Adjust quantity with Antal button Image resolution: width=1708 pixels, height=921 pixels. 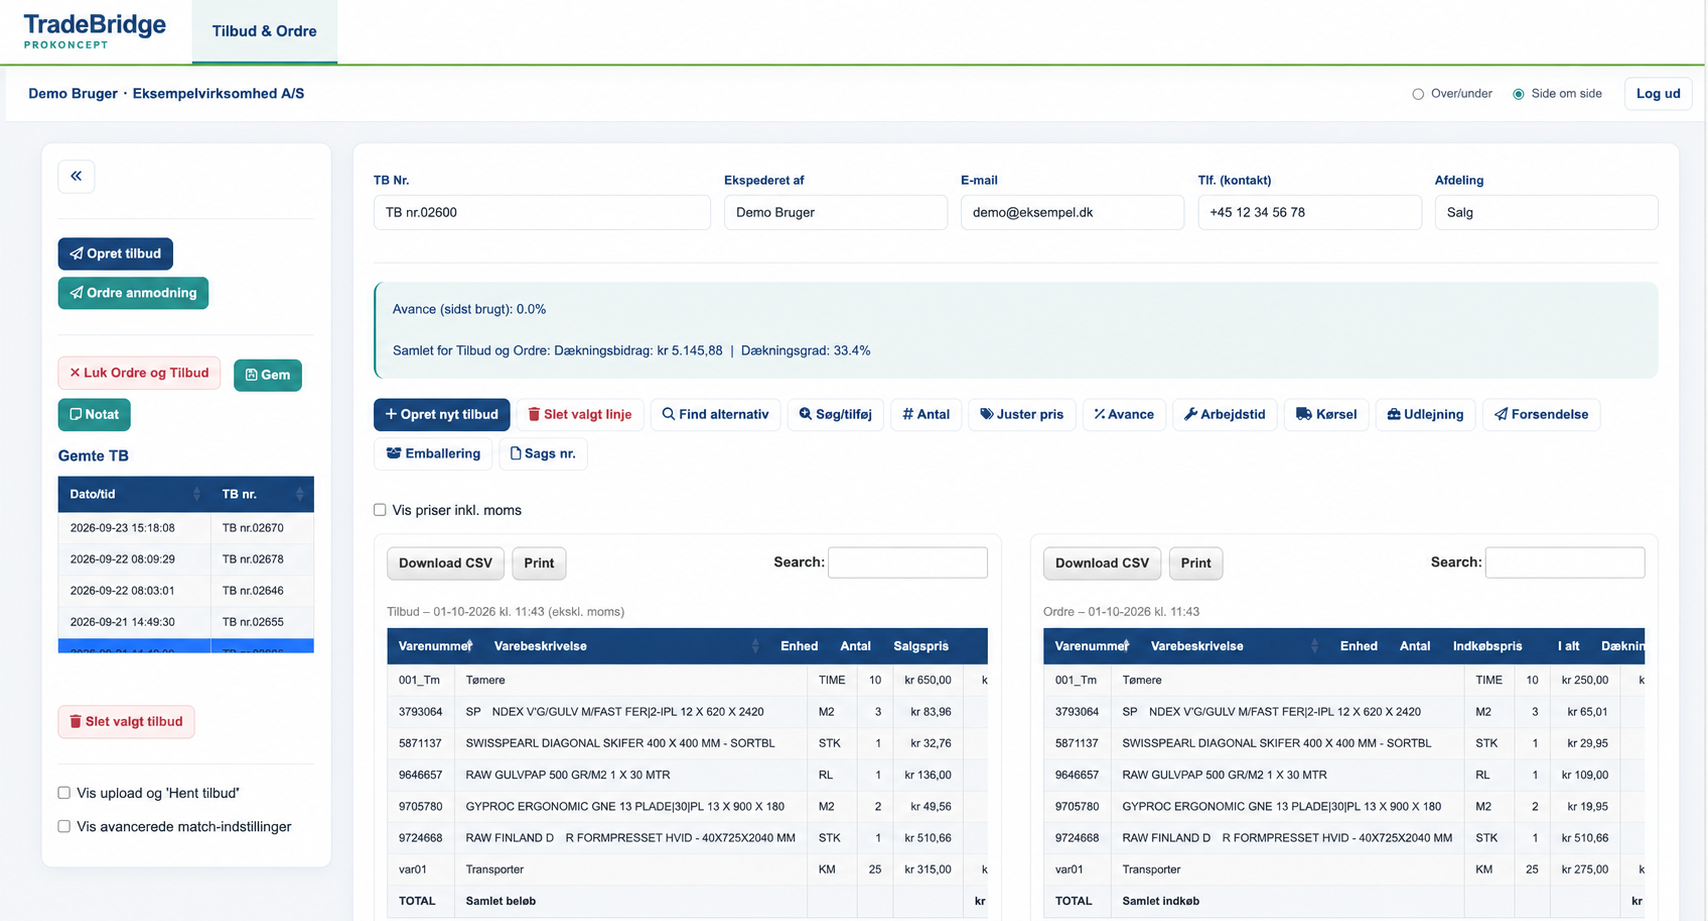(926, 414)
